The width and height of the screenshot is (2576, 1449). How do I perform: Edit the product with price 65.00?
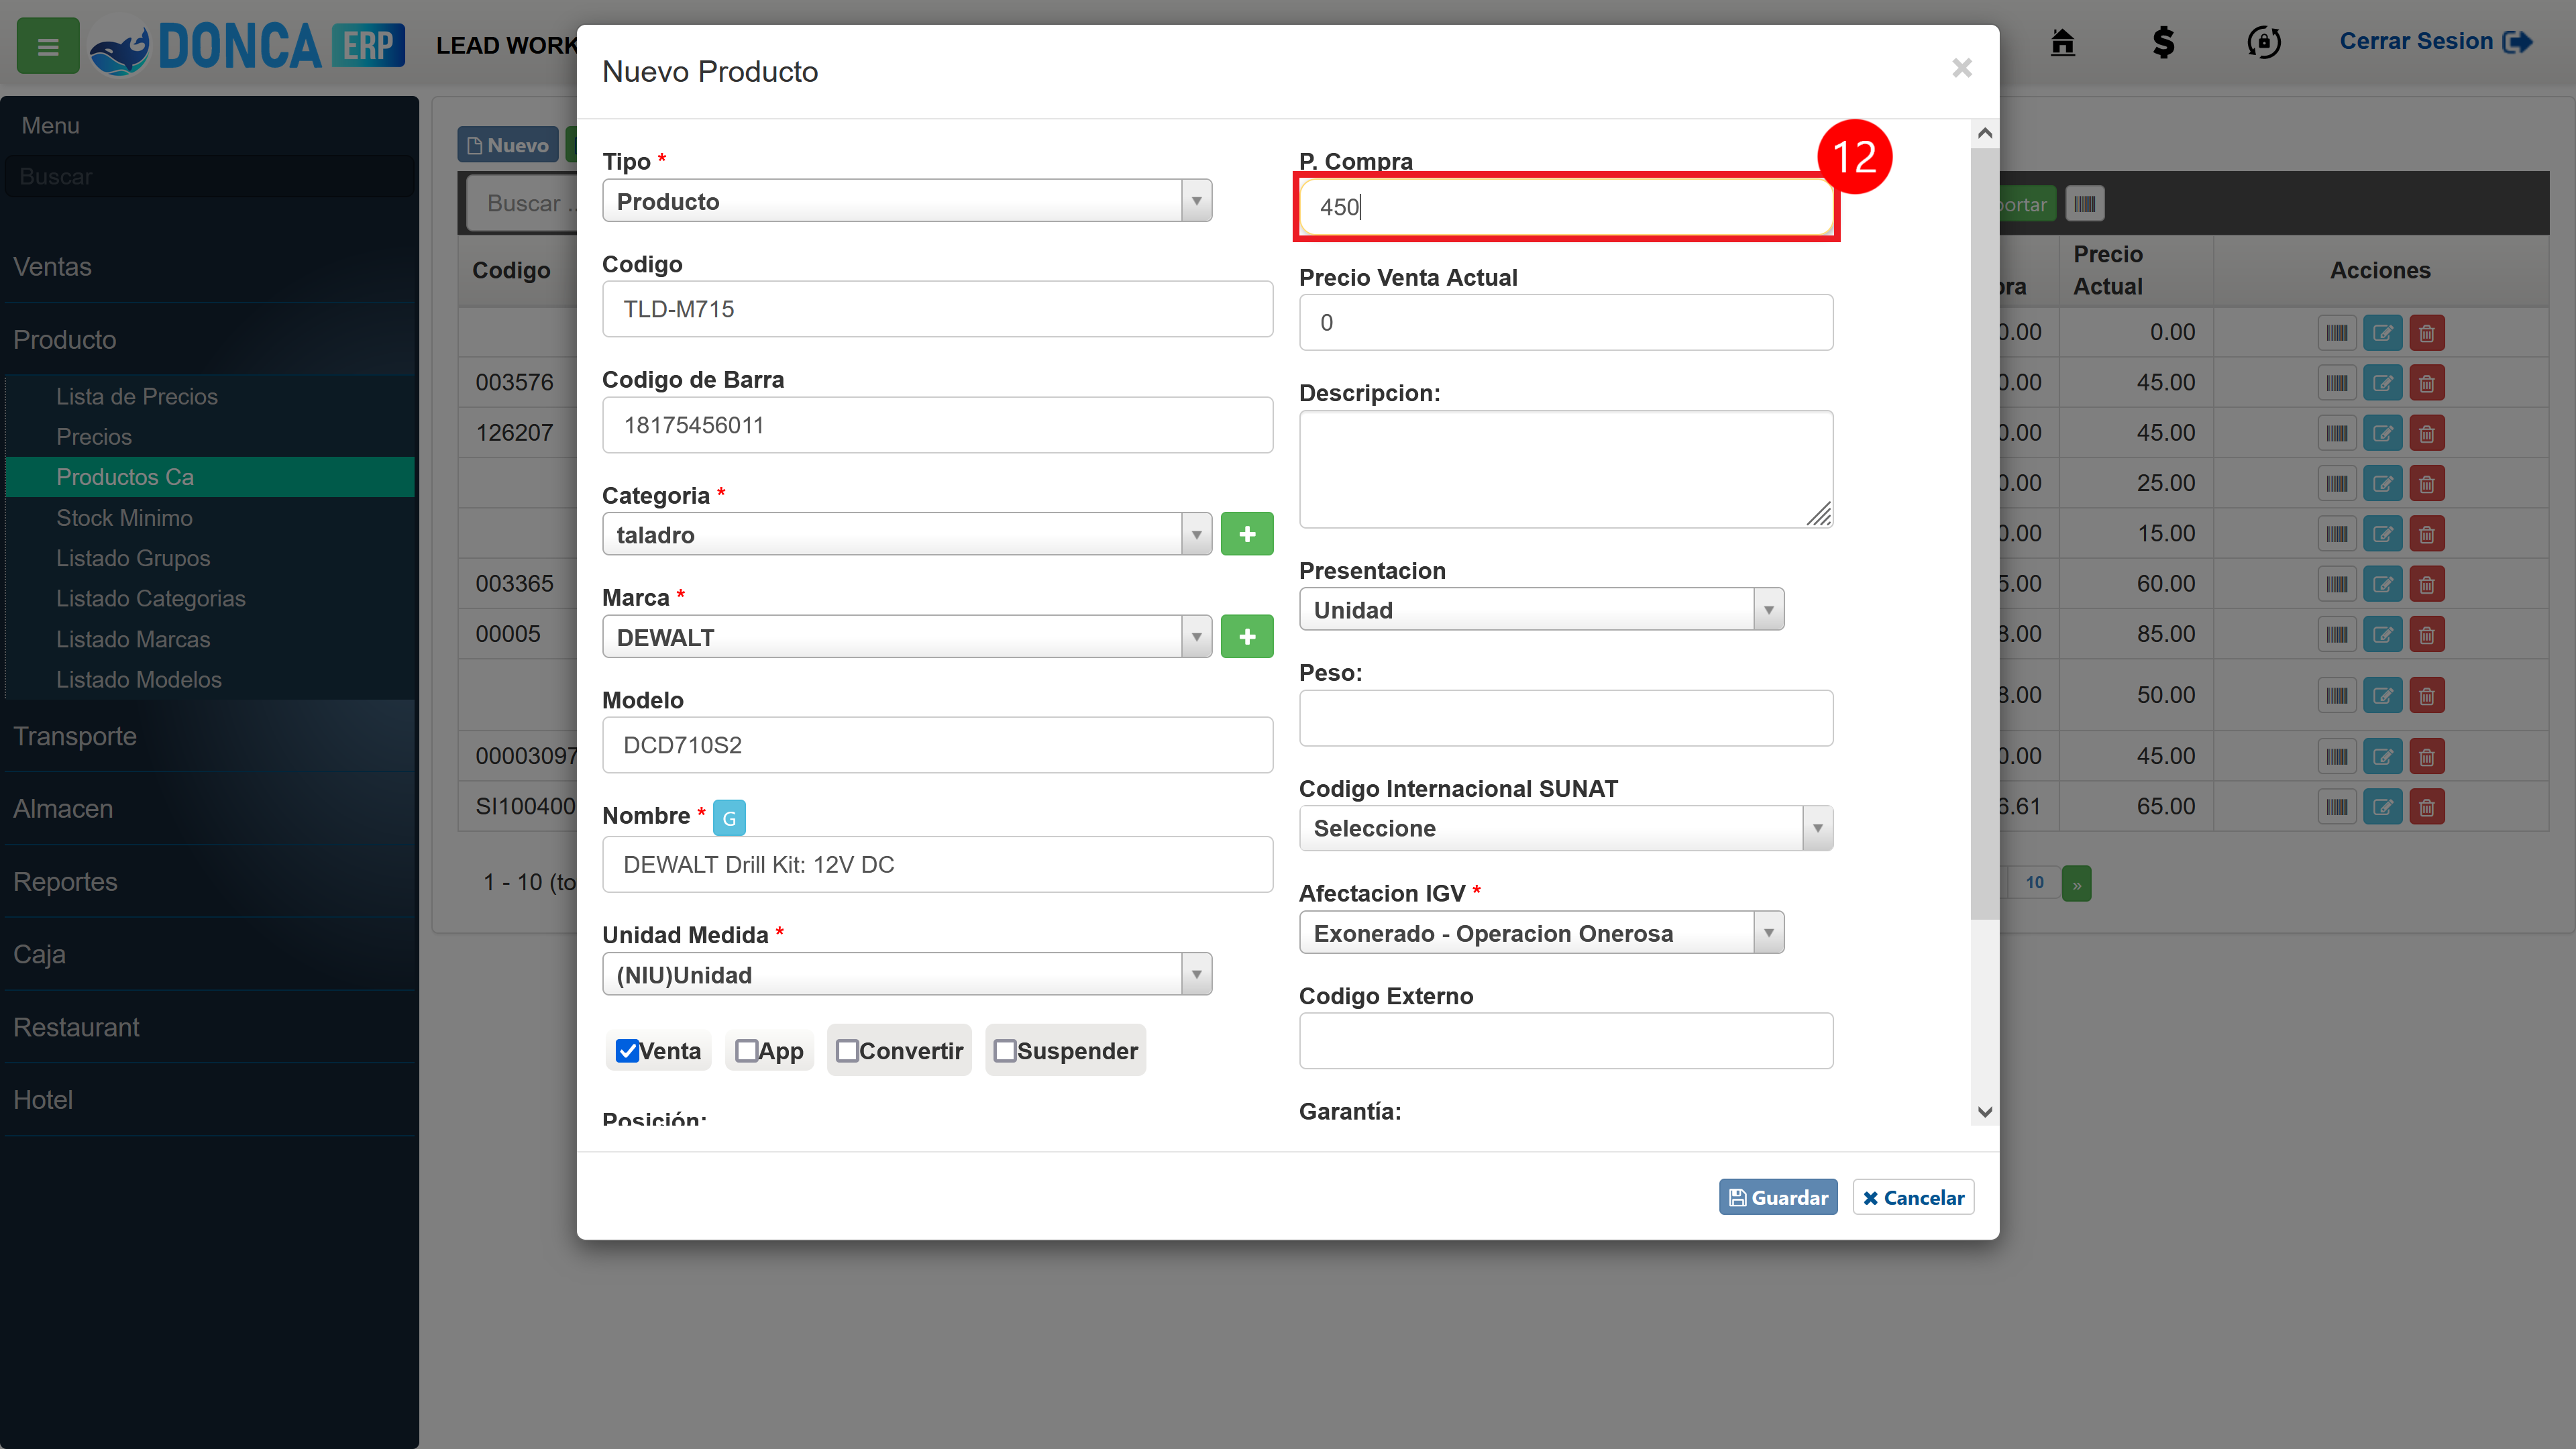[2382, 807]
